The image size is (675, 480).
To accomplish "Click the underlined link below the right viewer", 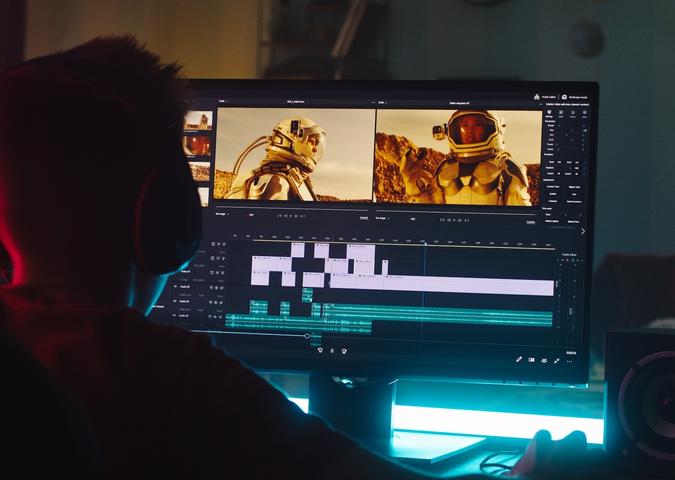I will point(531,222).
